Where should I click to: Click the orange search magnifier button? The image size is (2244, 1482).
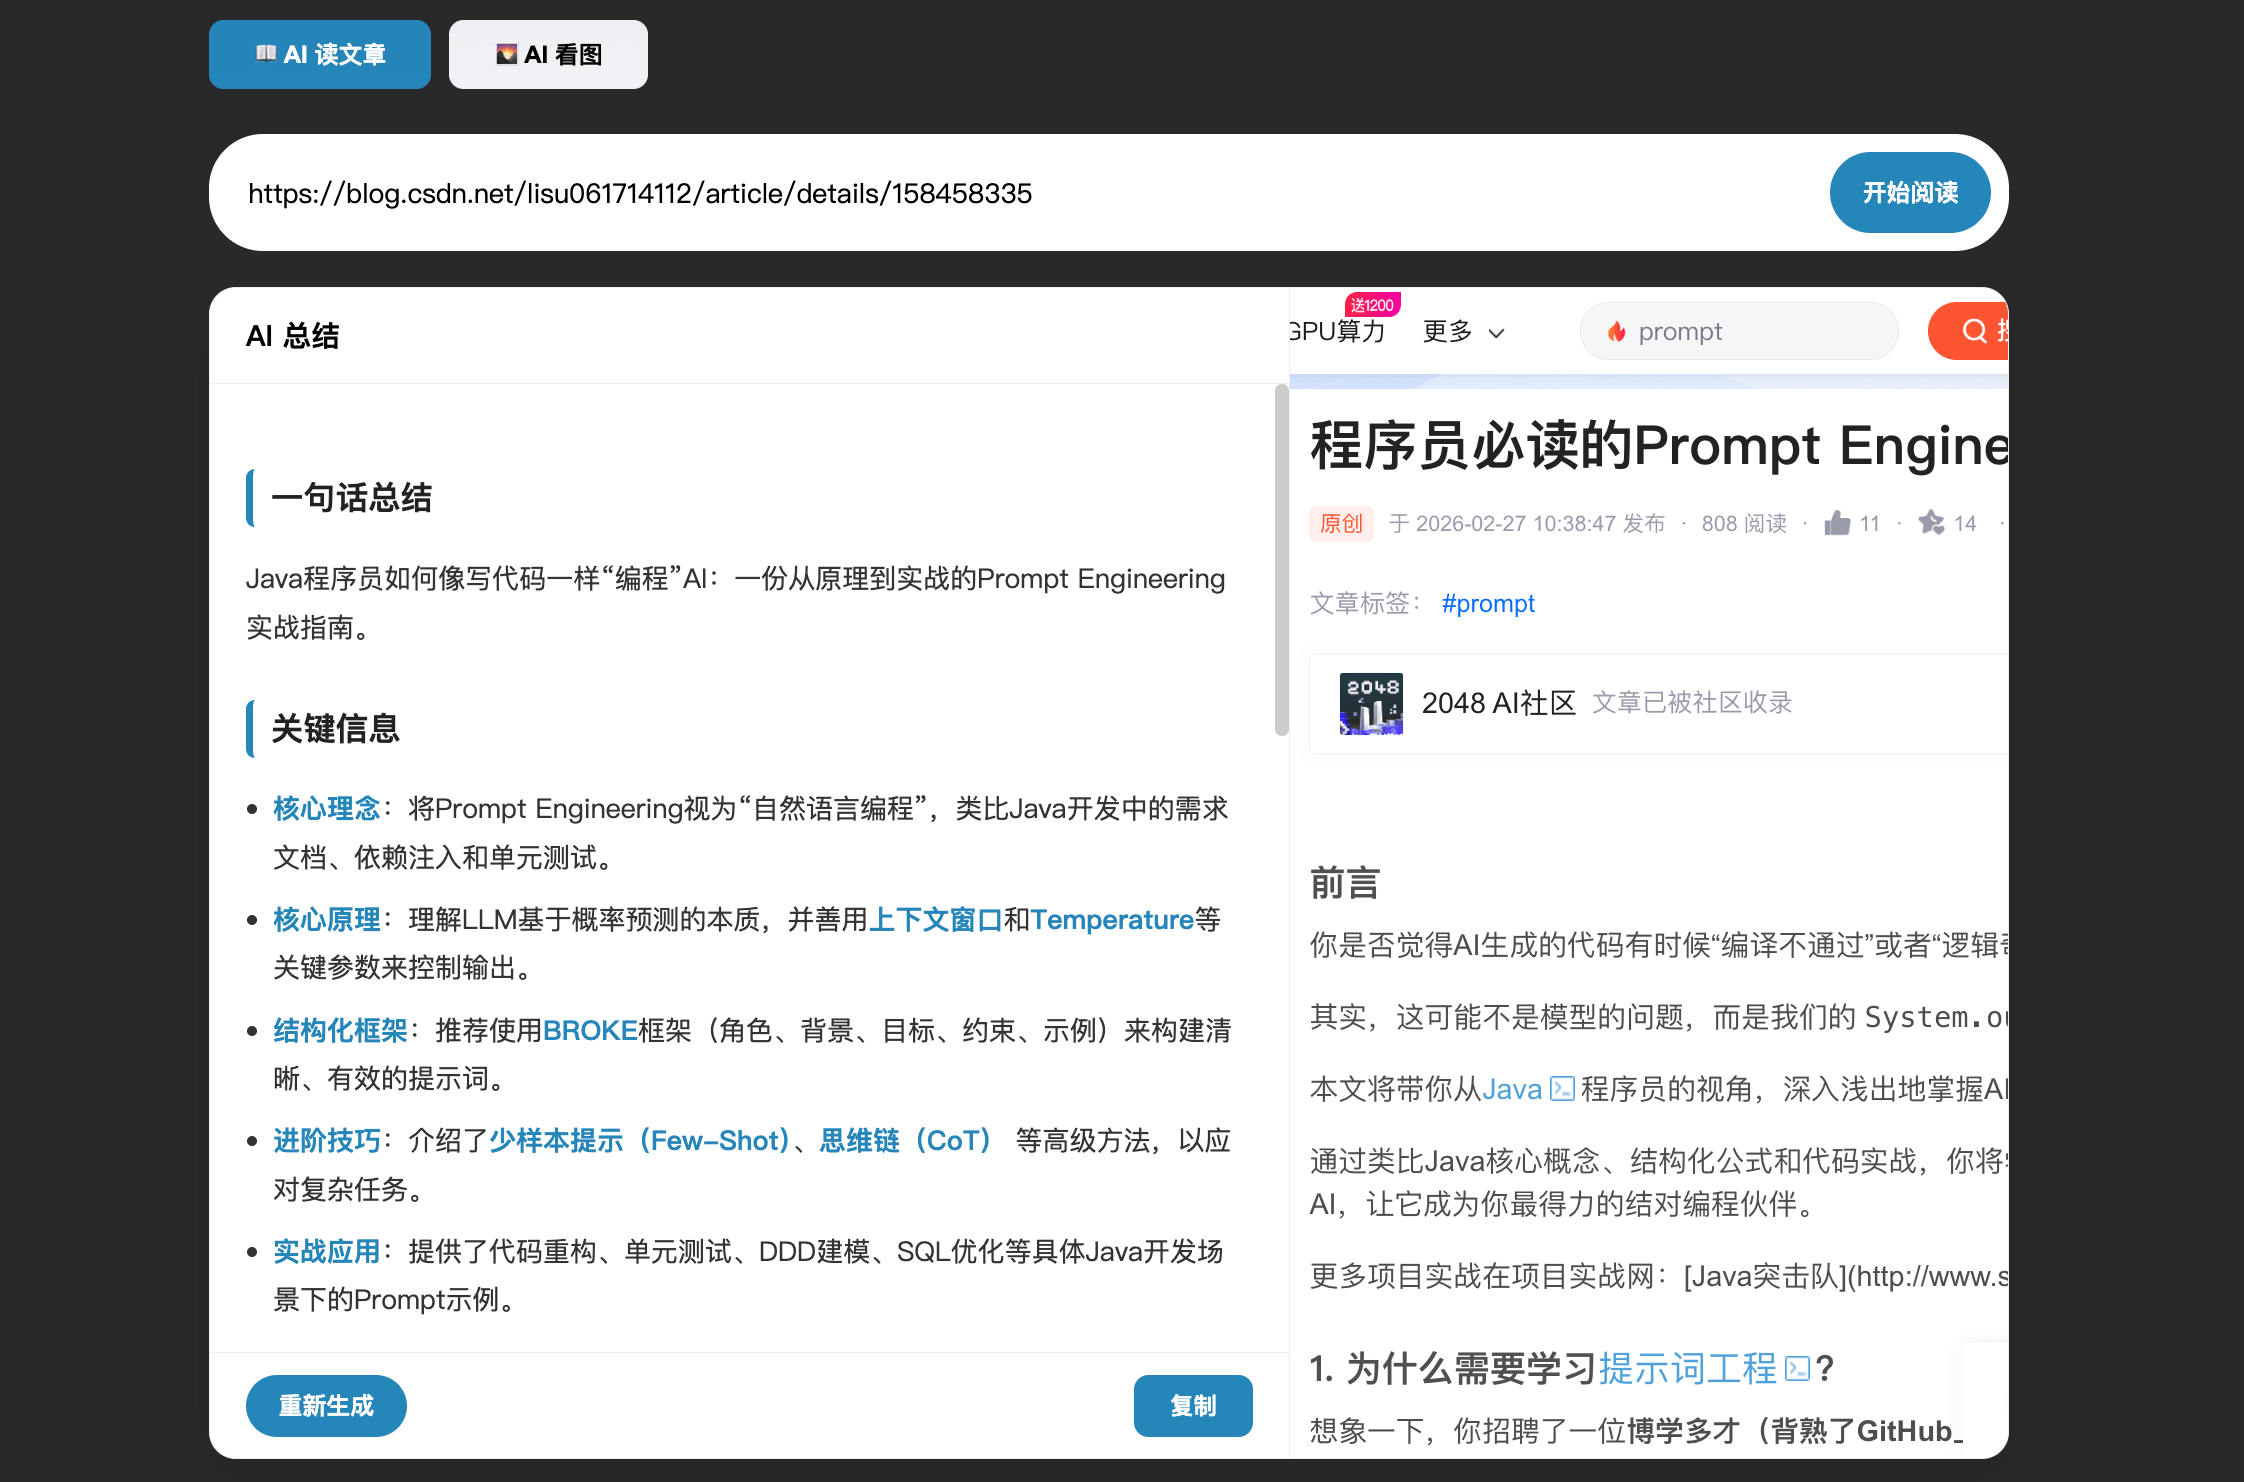coord(1974,331)
